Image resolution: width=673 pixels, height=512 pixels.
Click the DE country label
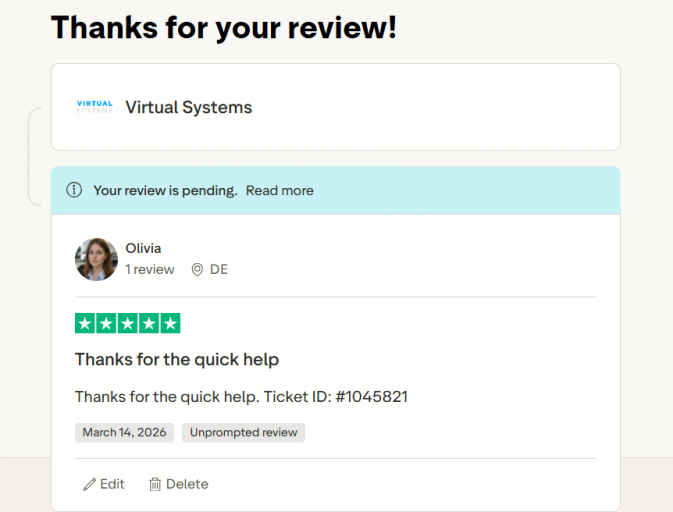[218, 270]
